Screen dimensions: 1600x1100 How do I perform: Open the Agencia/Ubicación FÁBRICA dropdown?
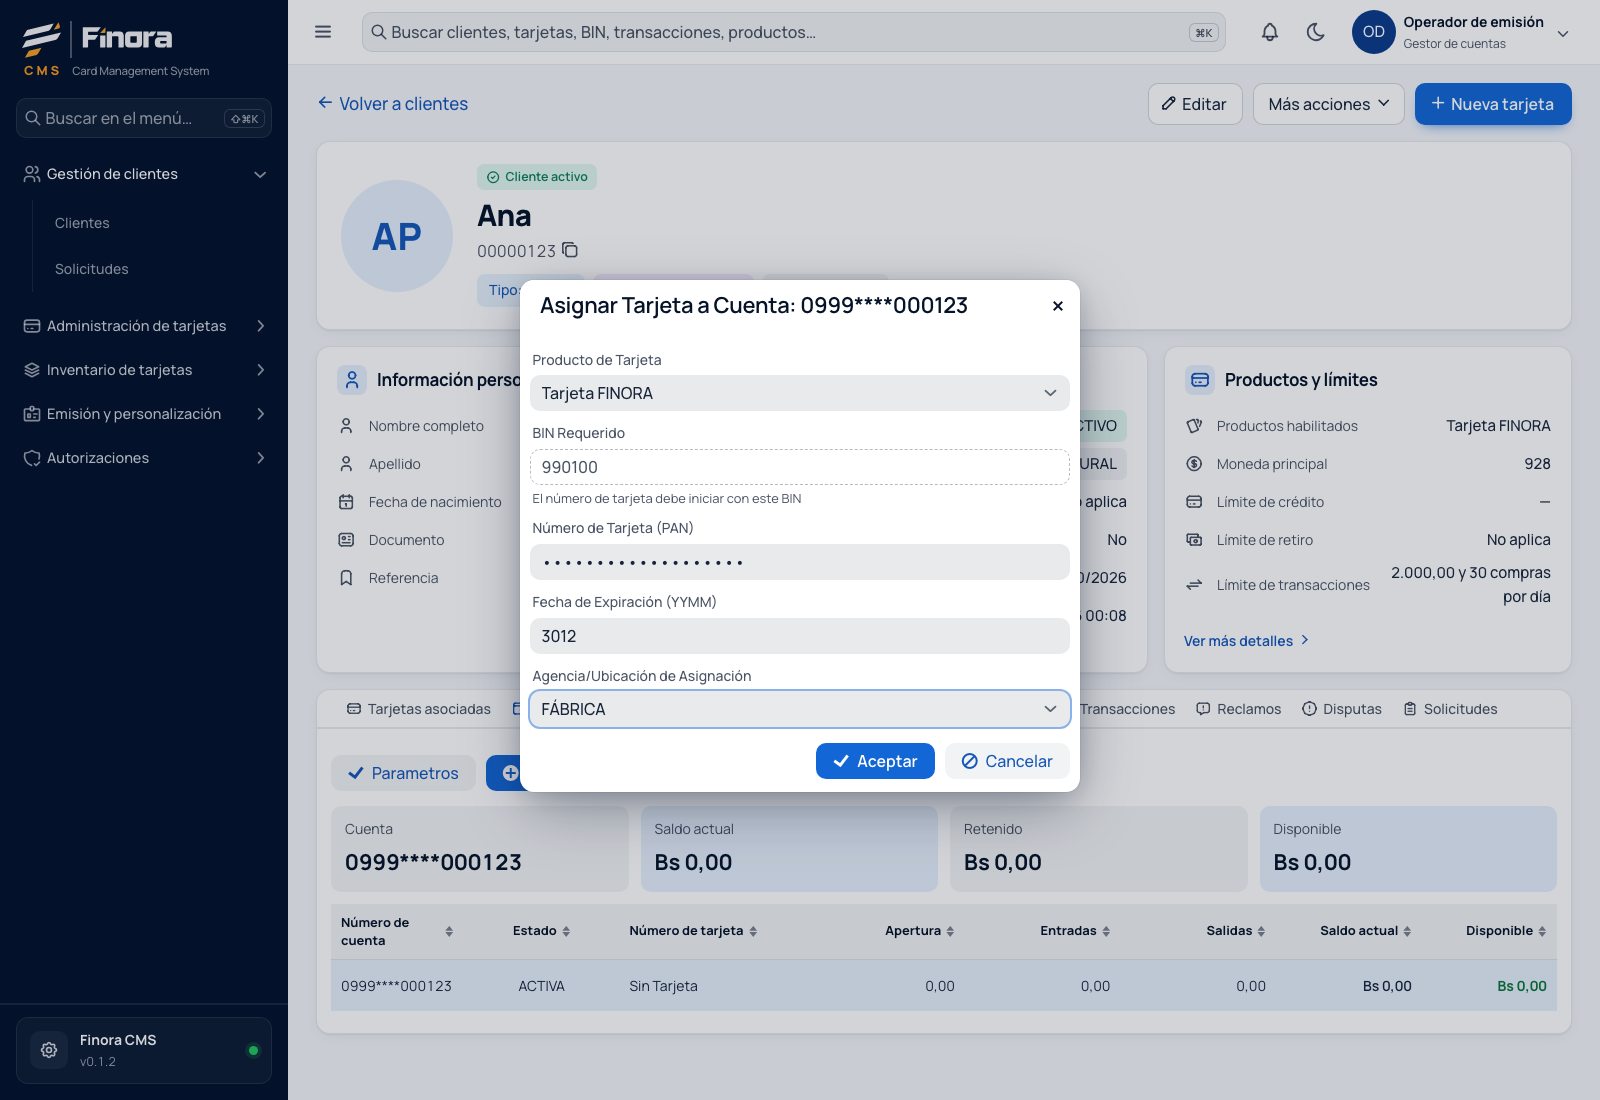point(800,709)
